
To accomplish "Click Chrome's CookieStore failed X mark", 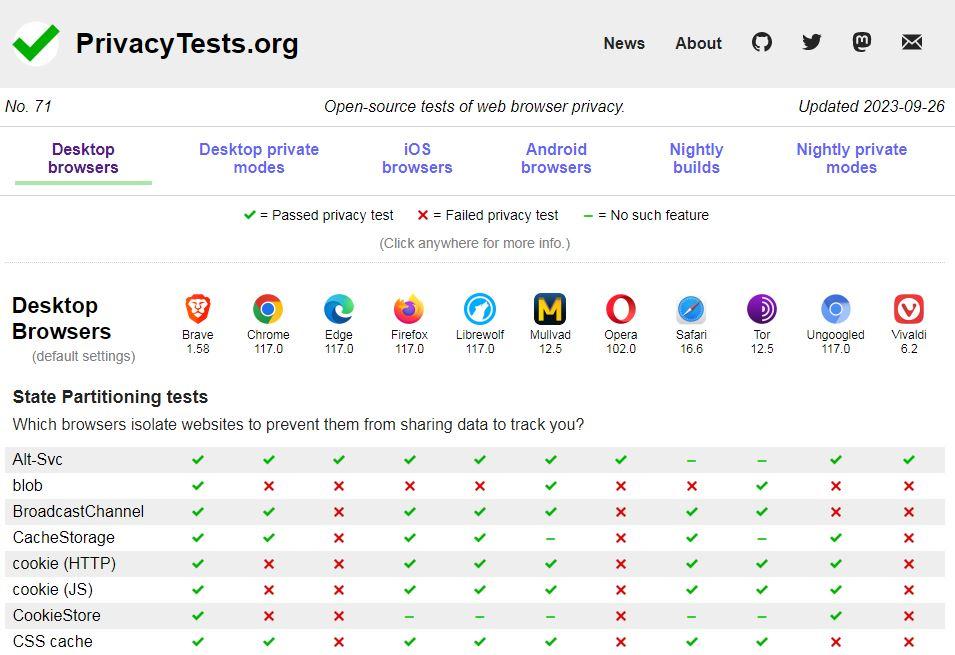I will click(x=269, y=616).
